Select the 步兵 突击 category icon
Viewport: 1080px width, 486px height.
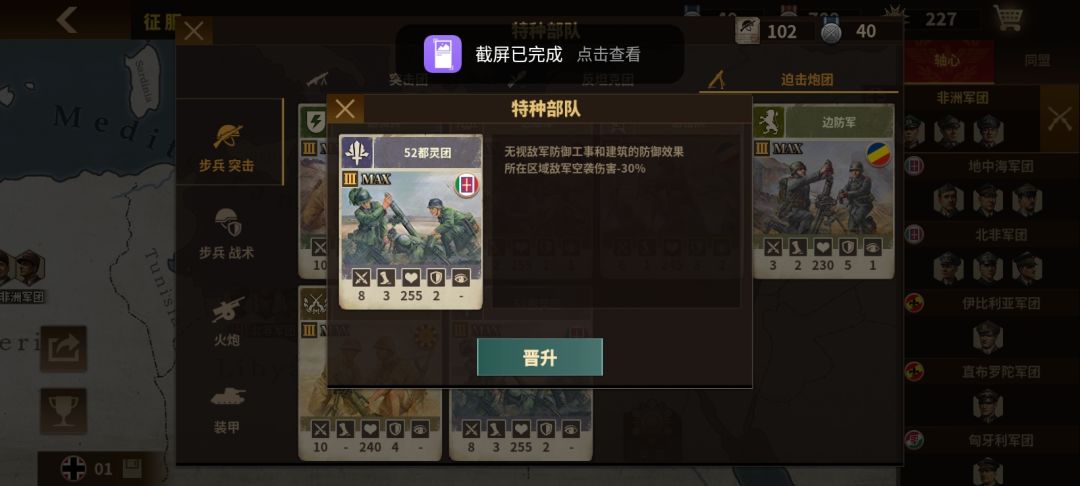coord(228,136)
